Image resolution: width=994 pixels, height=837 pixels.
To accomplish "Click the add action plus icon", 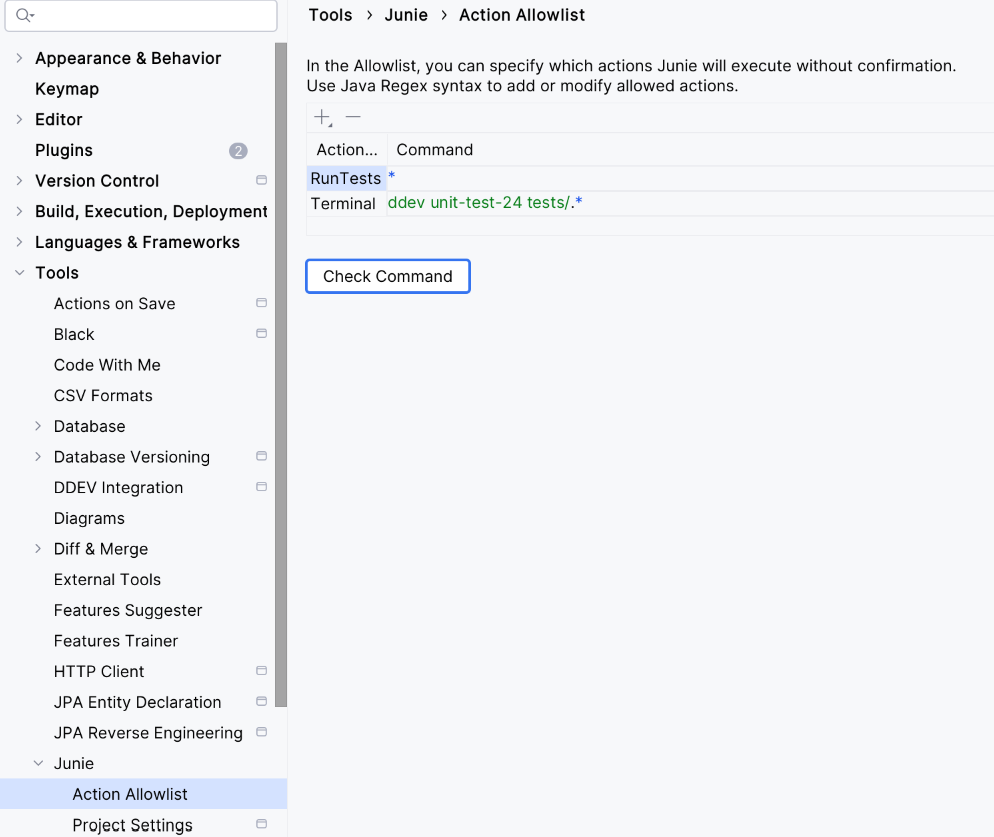I will click(322, 117).
